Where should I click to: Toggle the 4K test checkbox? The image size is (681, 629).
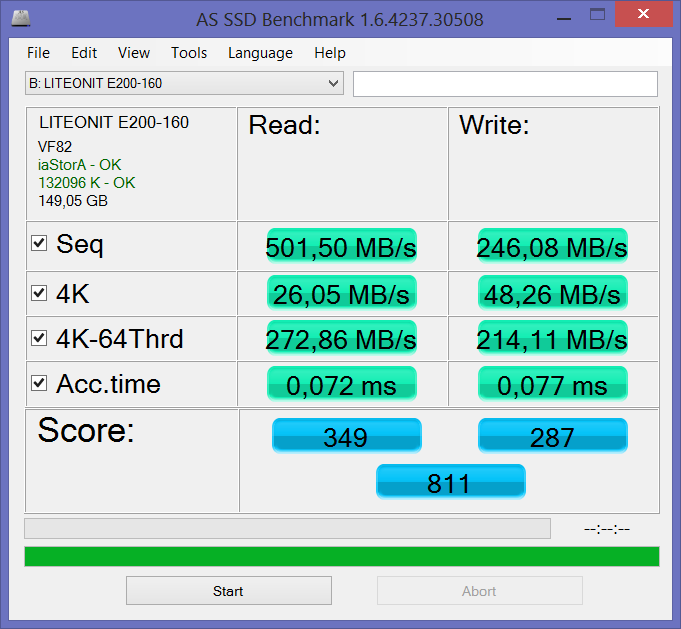(39, 293)
